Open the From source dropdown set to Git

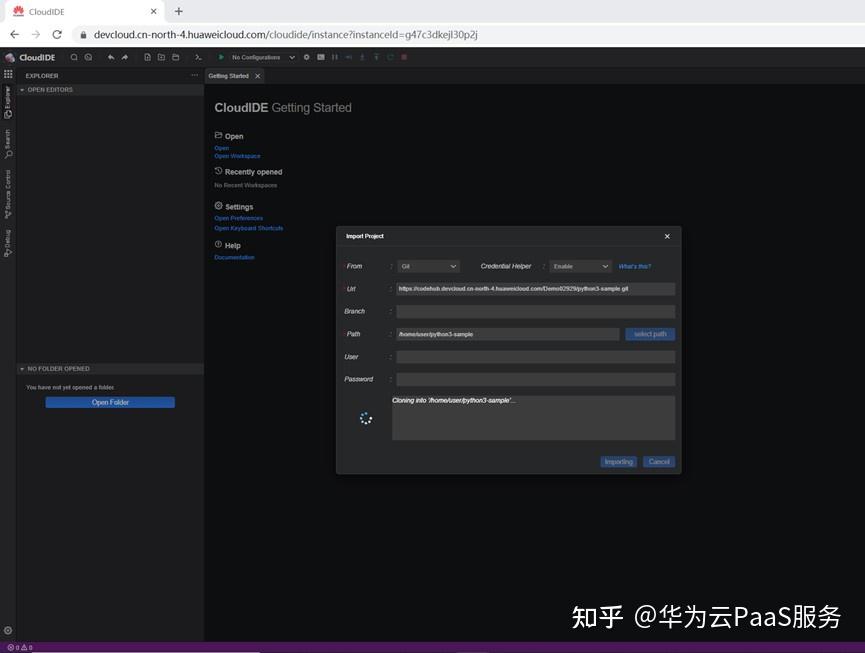point(427,266)
